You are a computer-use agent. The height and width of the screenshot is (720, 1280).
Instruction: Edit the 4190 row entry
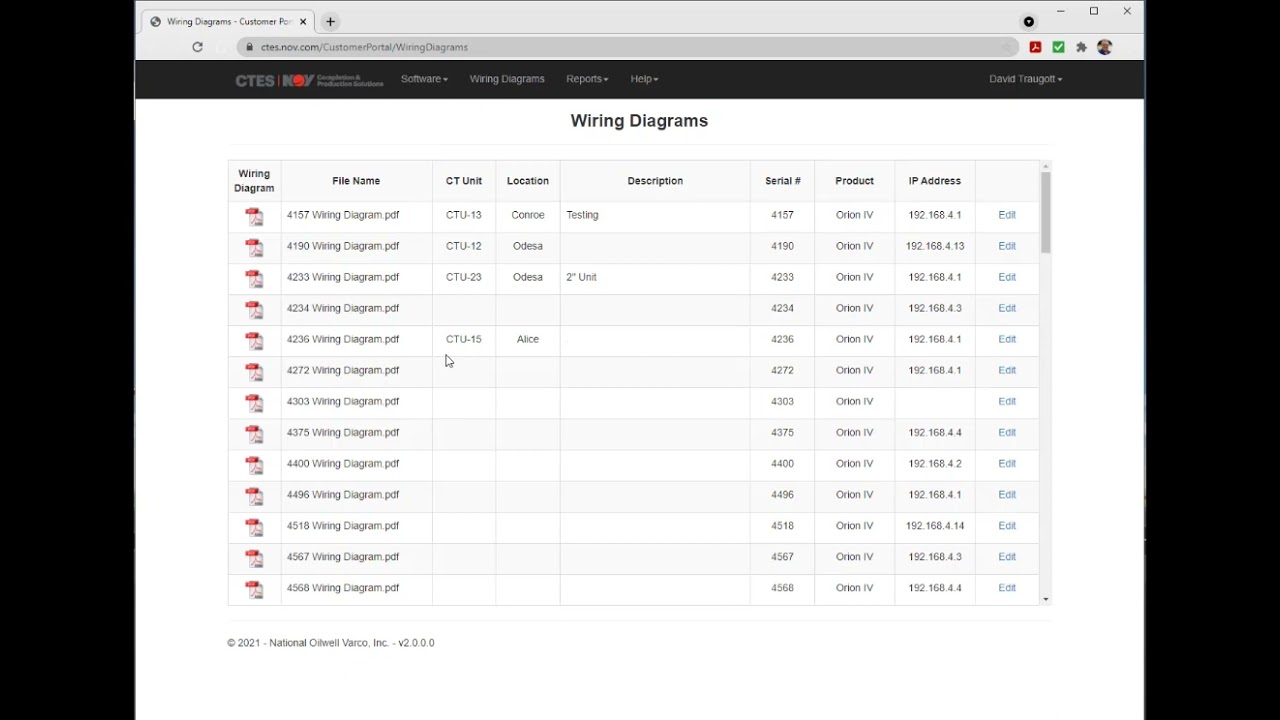pos(1007,246)
